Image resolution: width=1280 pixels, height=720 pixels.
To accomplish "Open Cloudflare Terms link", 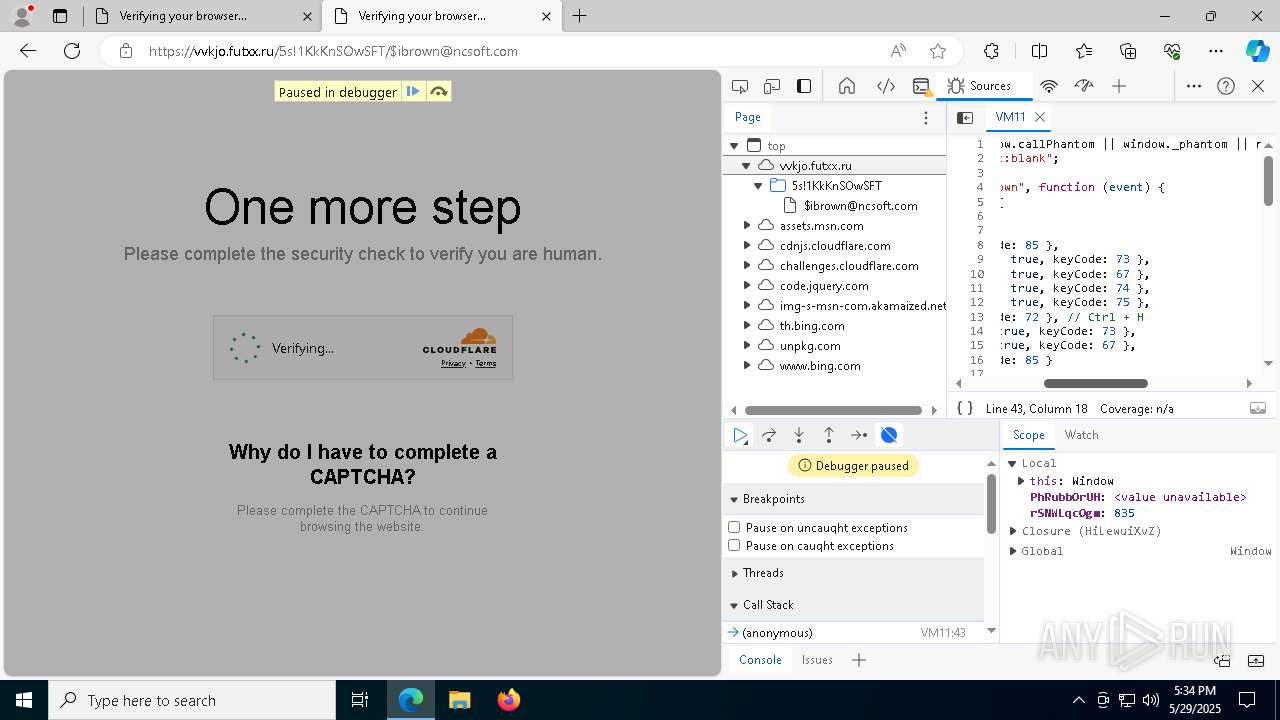I will [x=485, y=363].
